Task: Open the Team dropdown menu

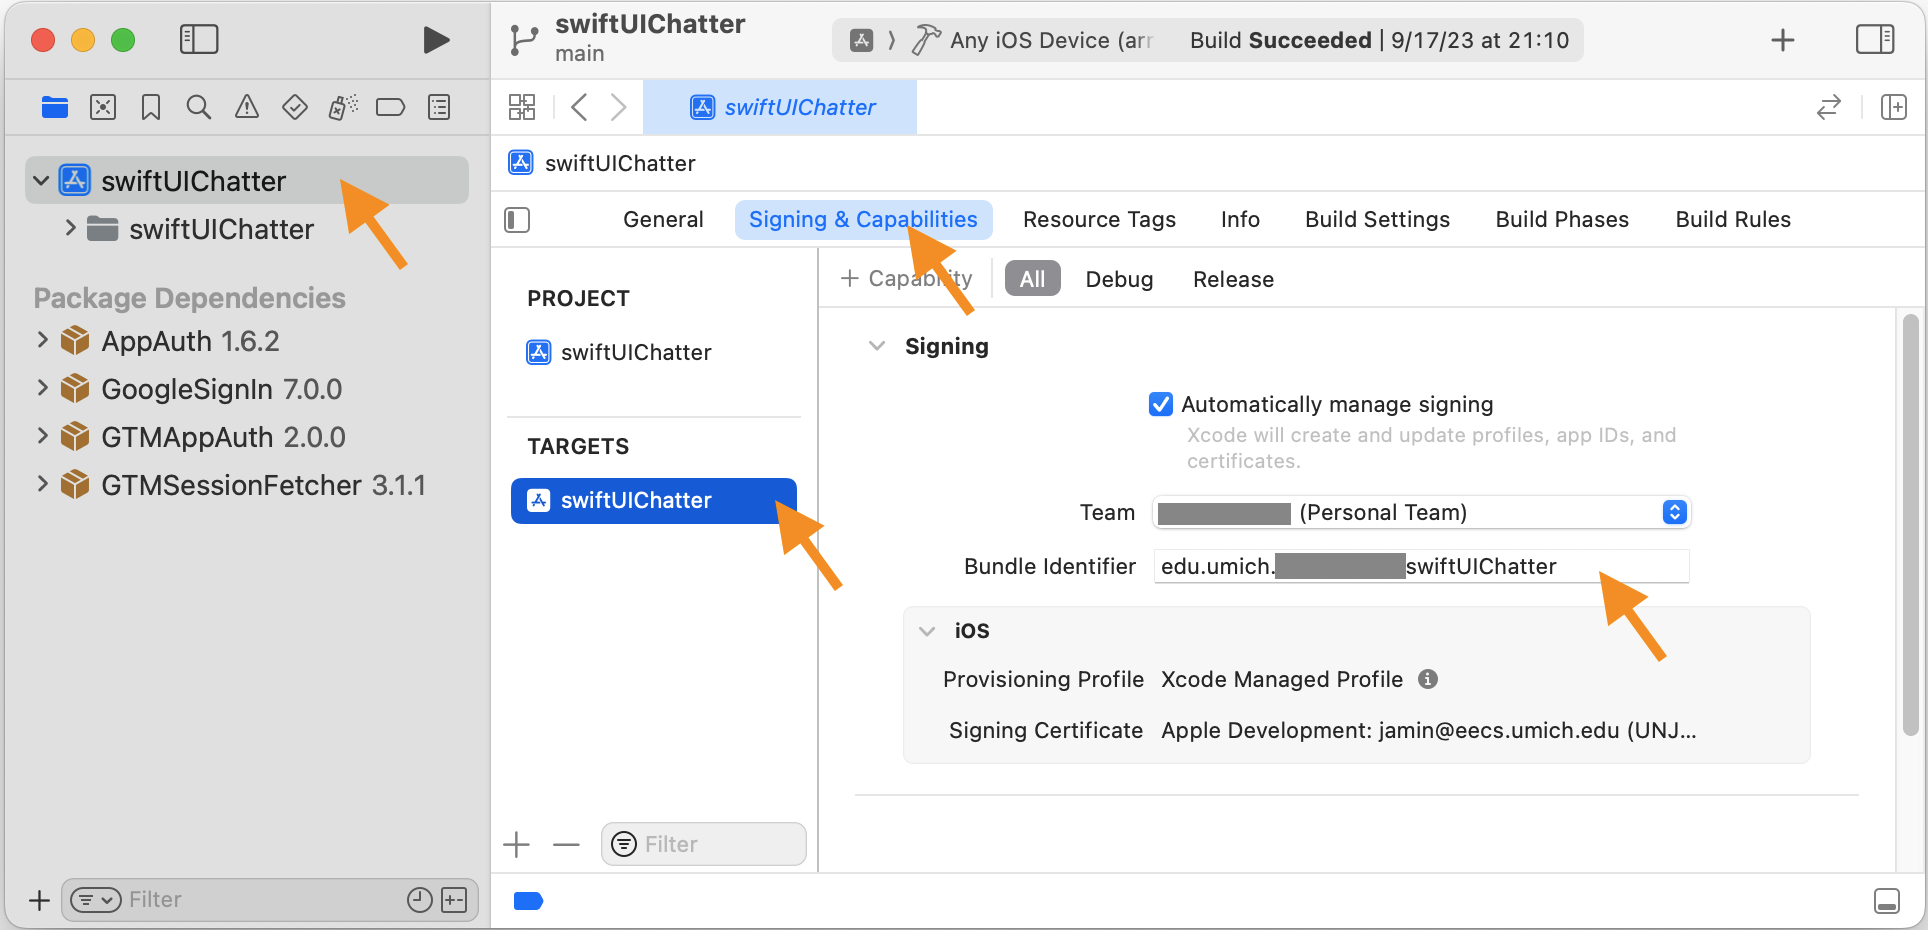Action: tap(1674, 512)
